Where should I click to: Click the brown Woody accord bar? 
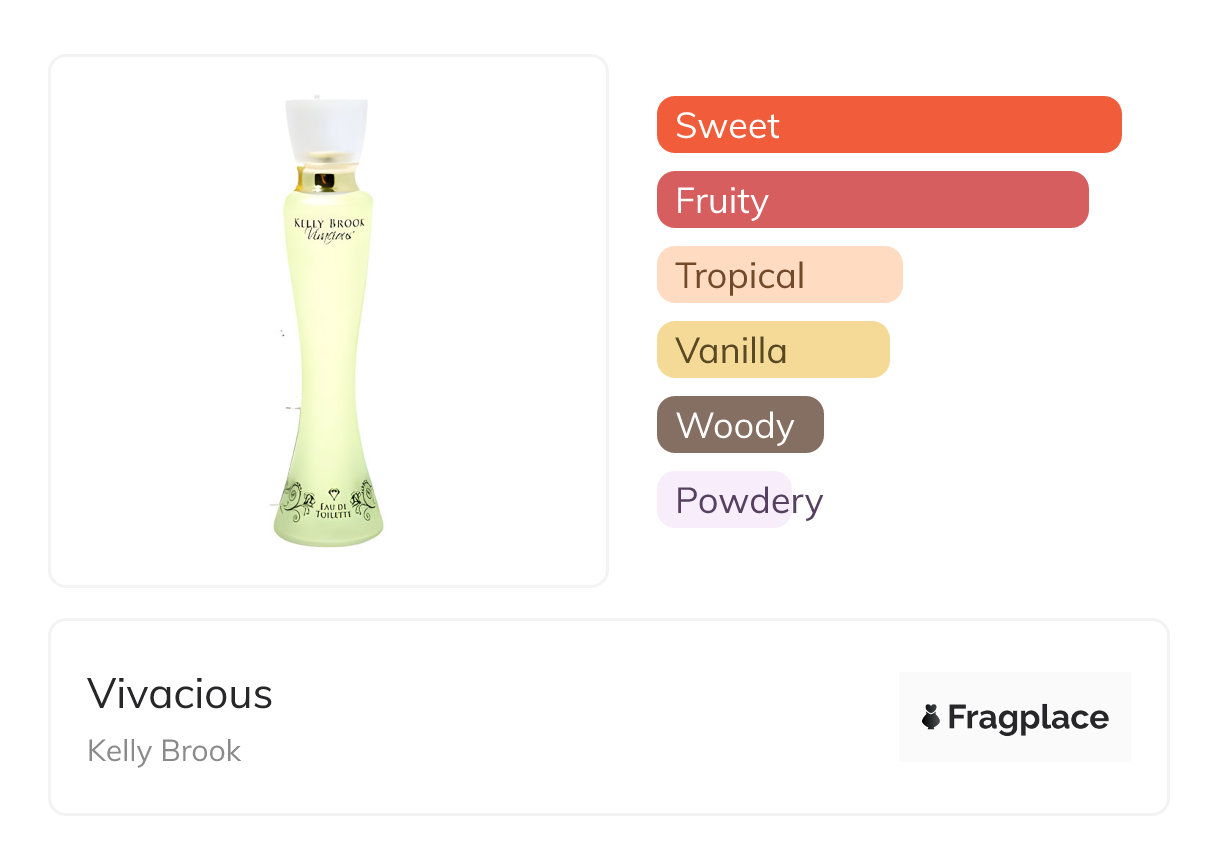(740, 425)
